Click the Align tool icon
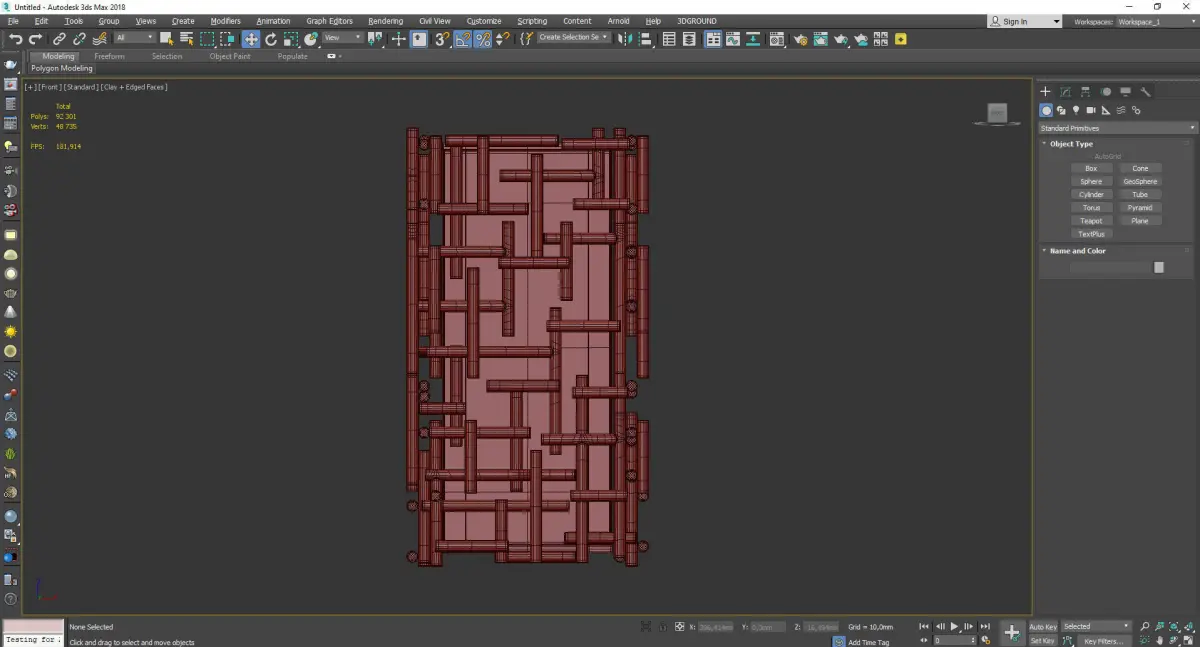This screenshot has height=647, width=1200. coord(645,39)
